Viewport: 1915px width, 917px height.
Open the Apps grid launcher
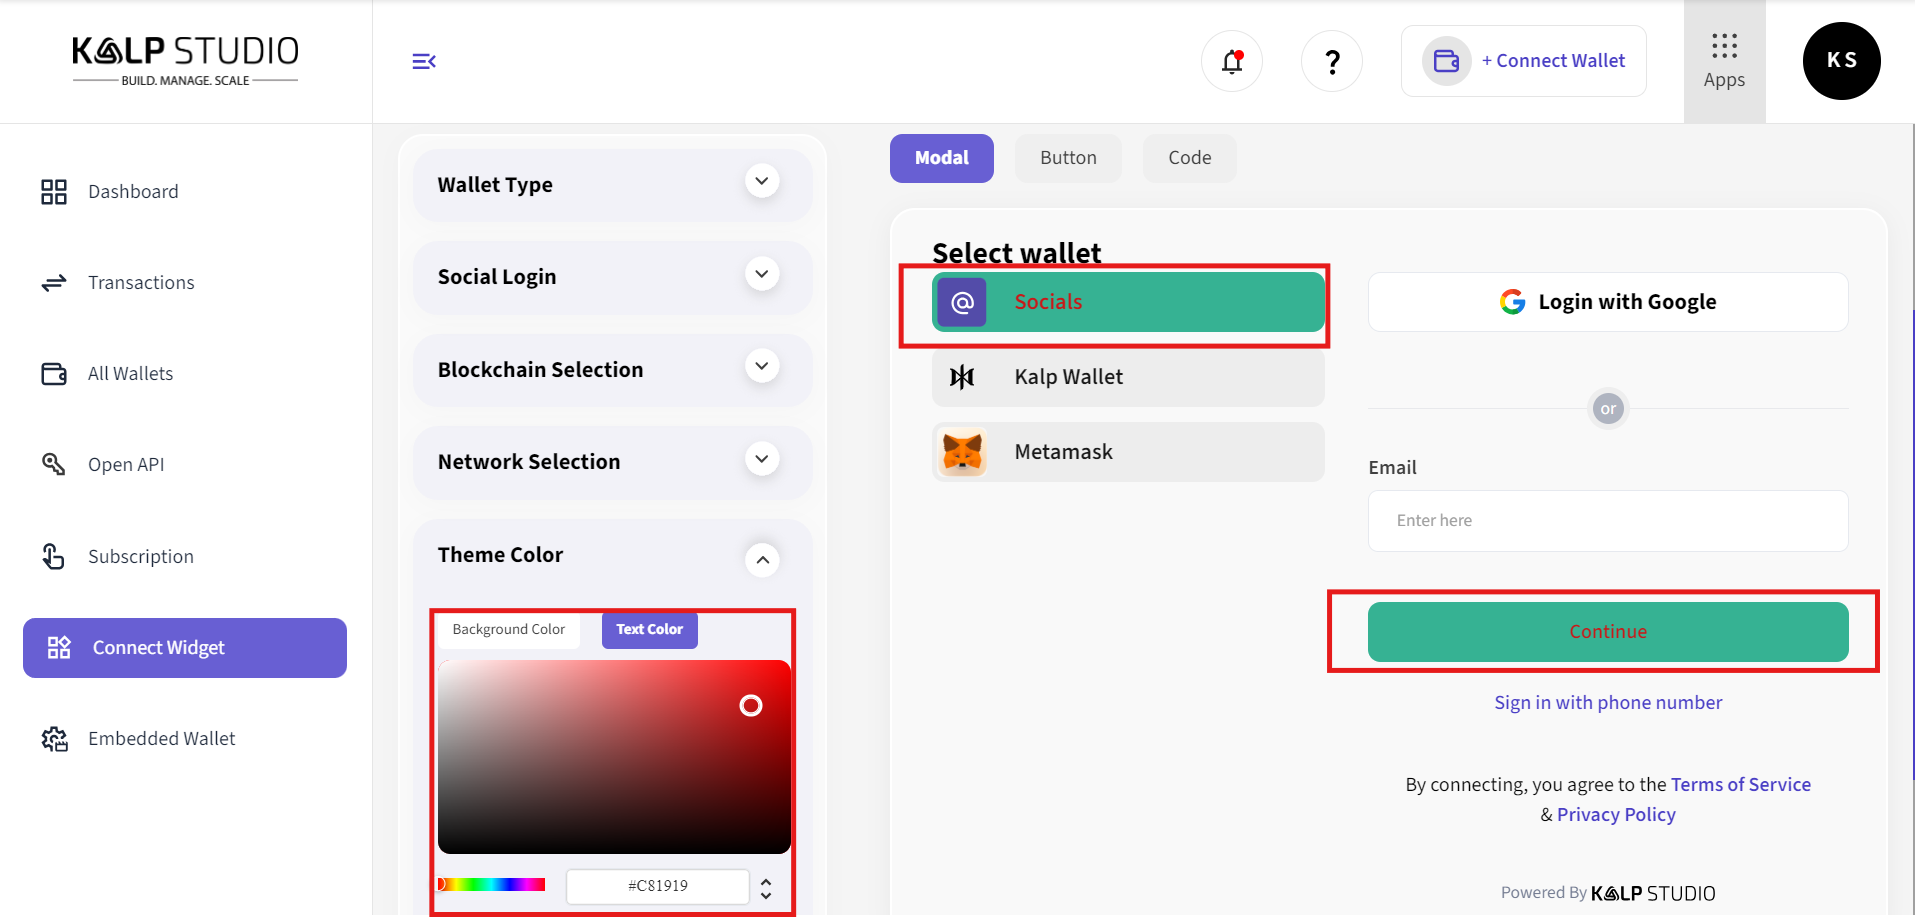point(1724,61)
